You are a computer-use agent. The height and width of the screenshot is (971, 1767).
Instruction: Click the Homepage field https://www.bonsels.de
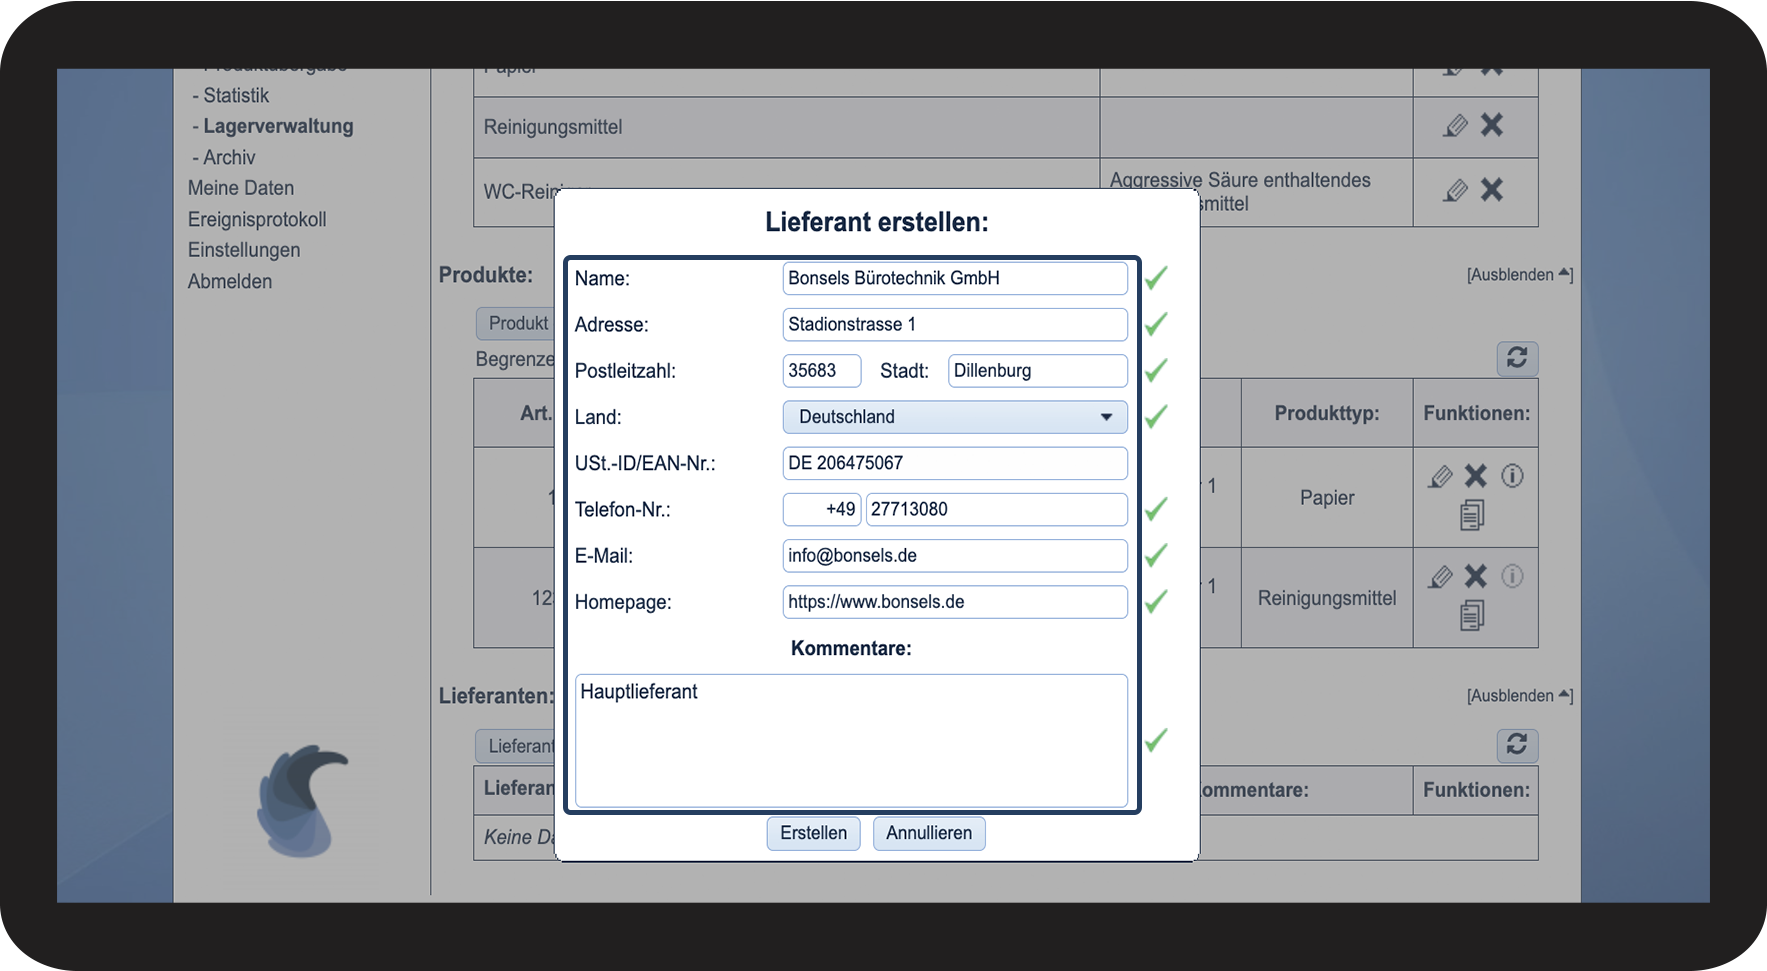[x=955, y=602]
